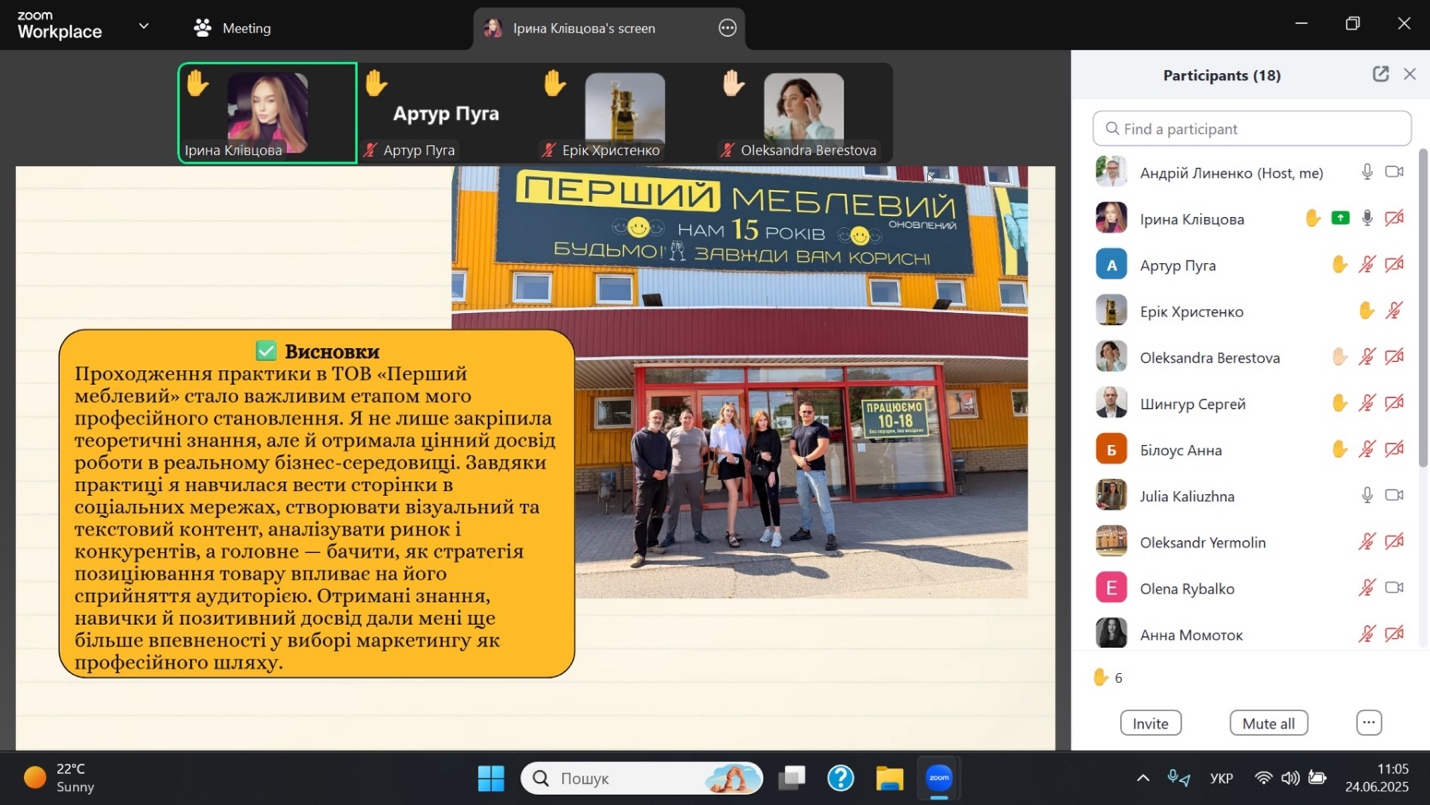Click Ірина Клівцова's raised hand icon

pyautogui.click(x=1313, y=218)
